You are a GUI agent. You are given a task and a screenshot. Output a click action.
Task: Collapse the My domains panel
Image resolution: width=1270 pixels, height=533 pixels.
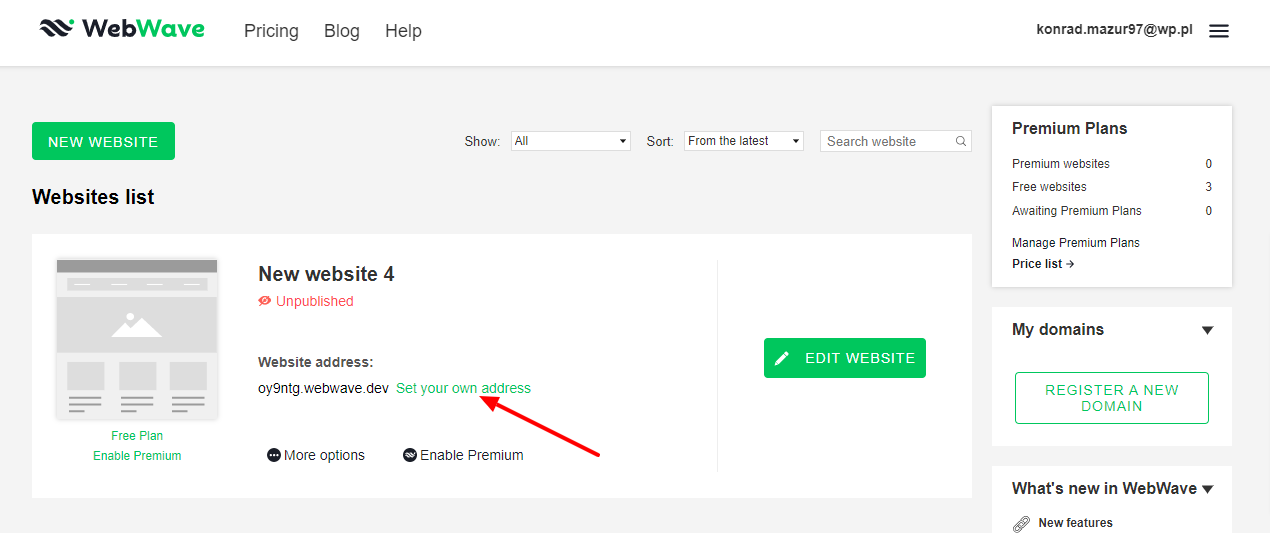tap(1207, 330)
